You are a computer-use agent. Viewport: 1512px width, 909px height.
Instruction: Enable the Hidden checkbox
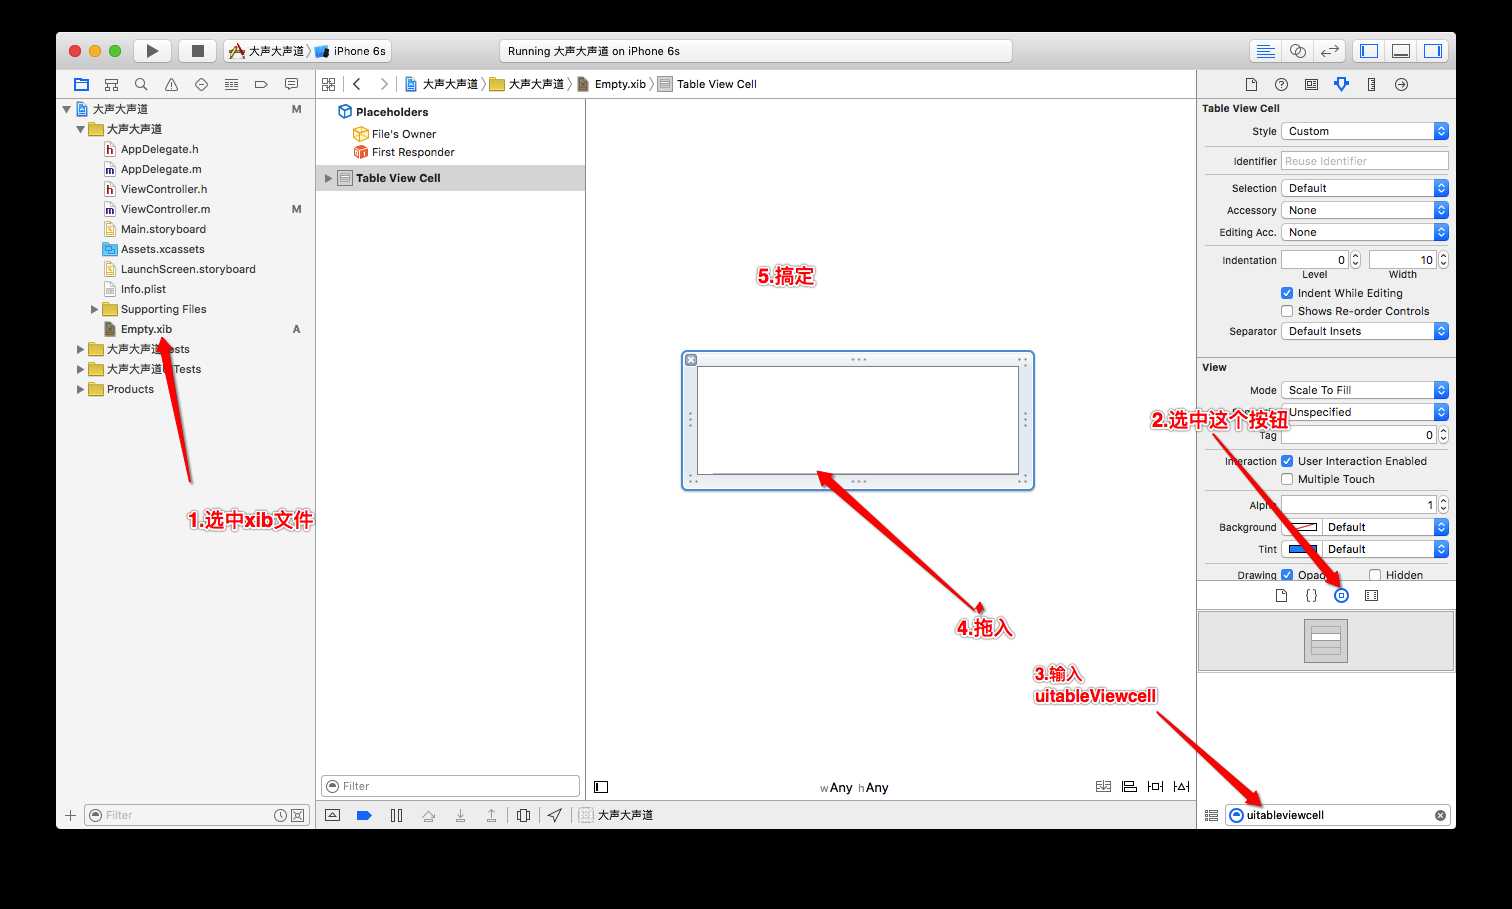[x=1375, y=575]
